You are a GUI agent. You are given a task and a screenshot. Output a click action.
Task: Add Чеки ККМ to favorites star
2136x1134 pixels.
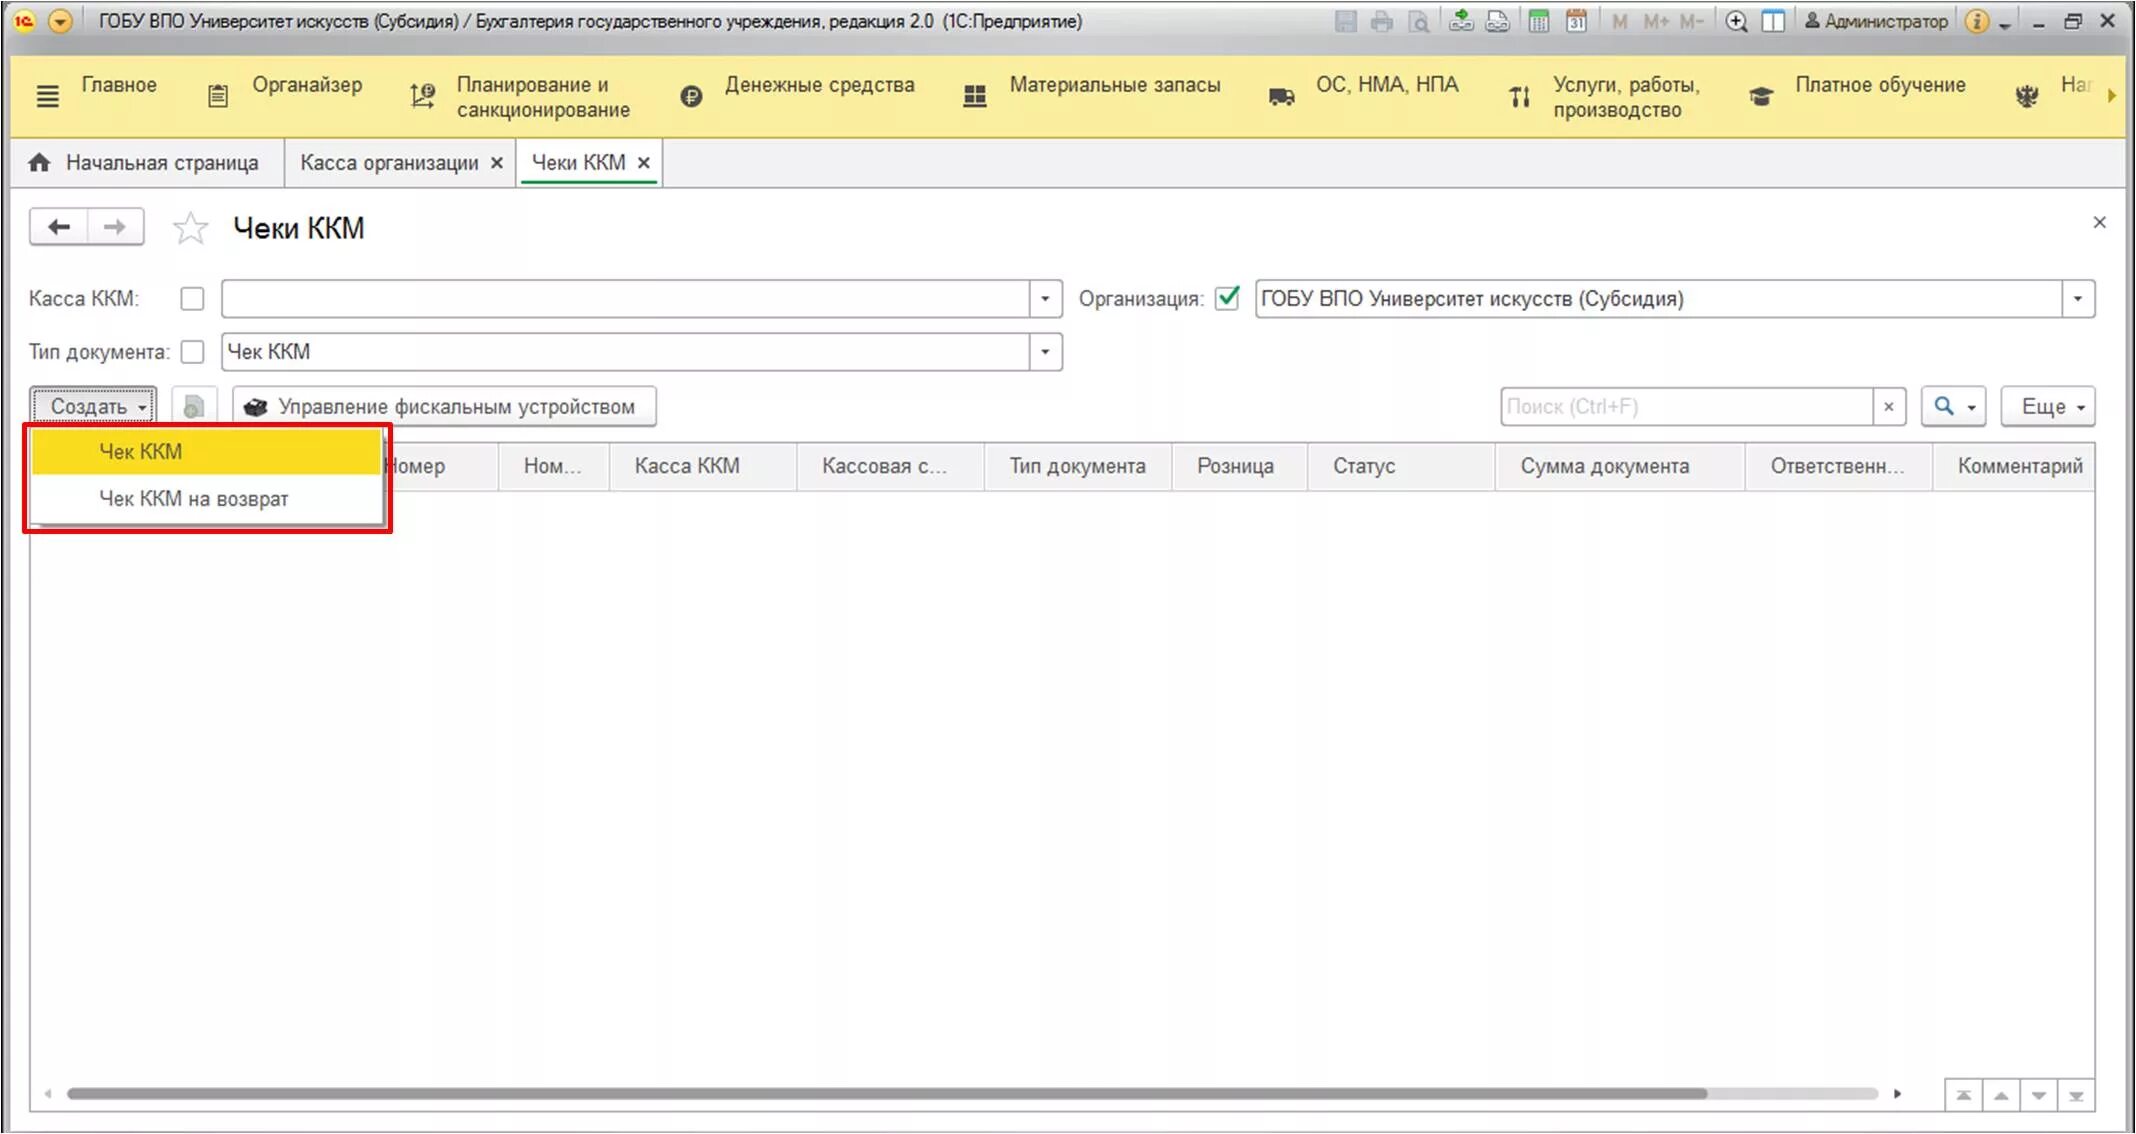tap(190, 228)
